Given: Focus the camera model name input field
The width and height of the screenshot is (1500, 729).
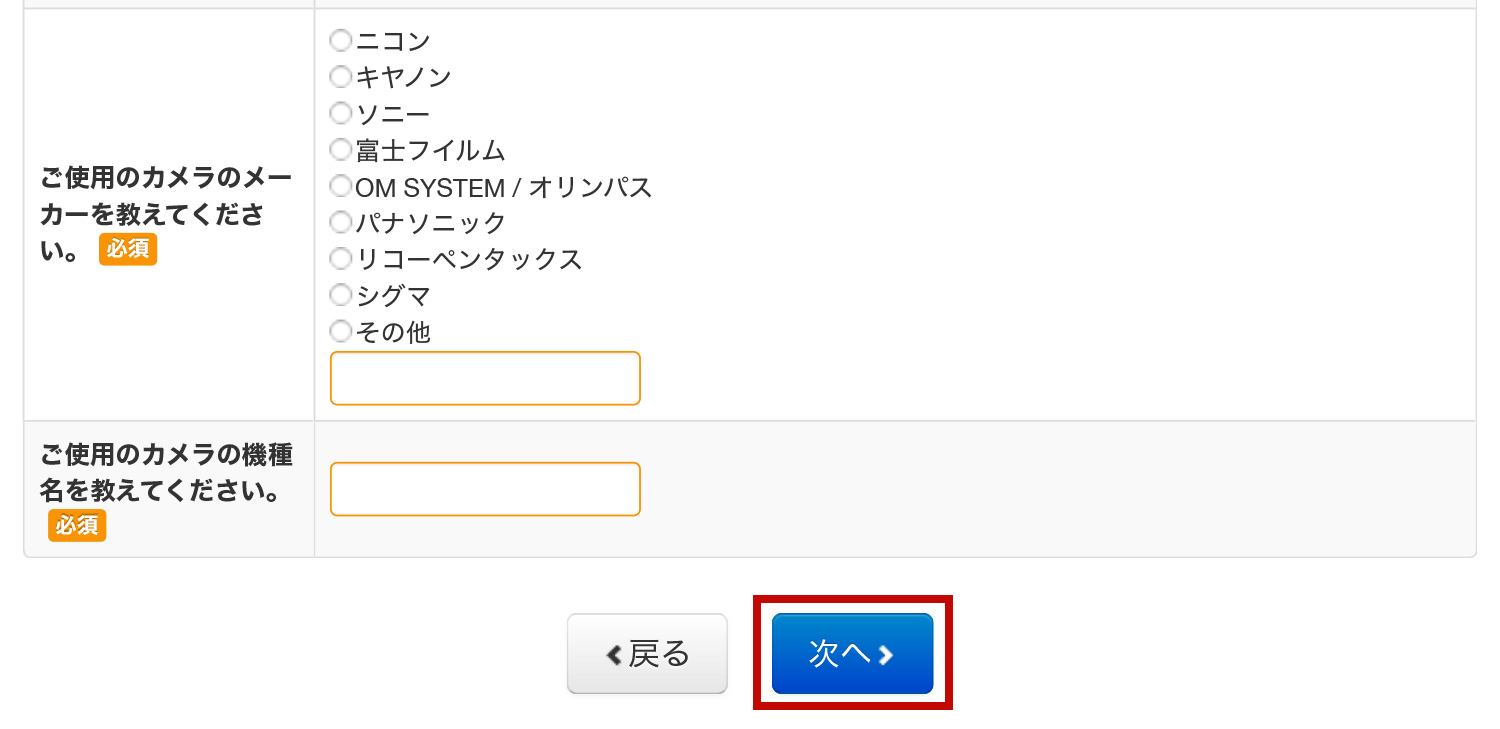Looking at the screenshot, I should coord(485,489).
